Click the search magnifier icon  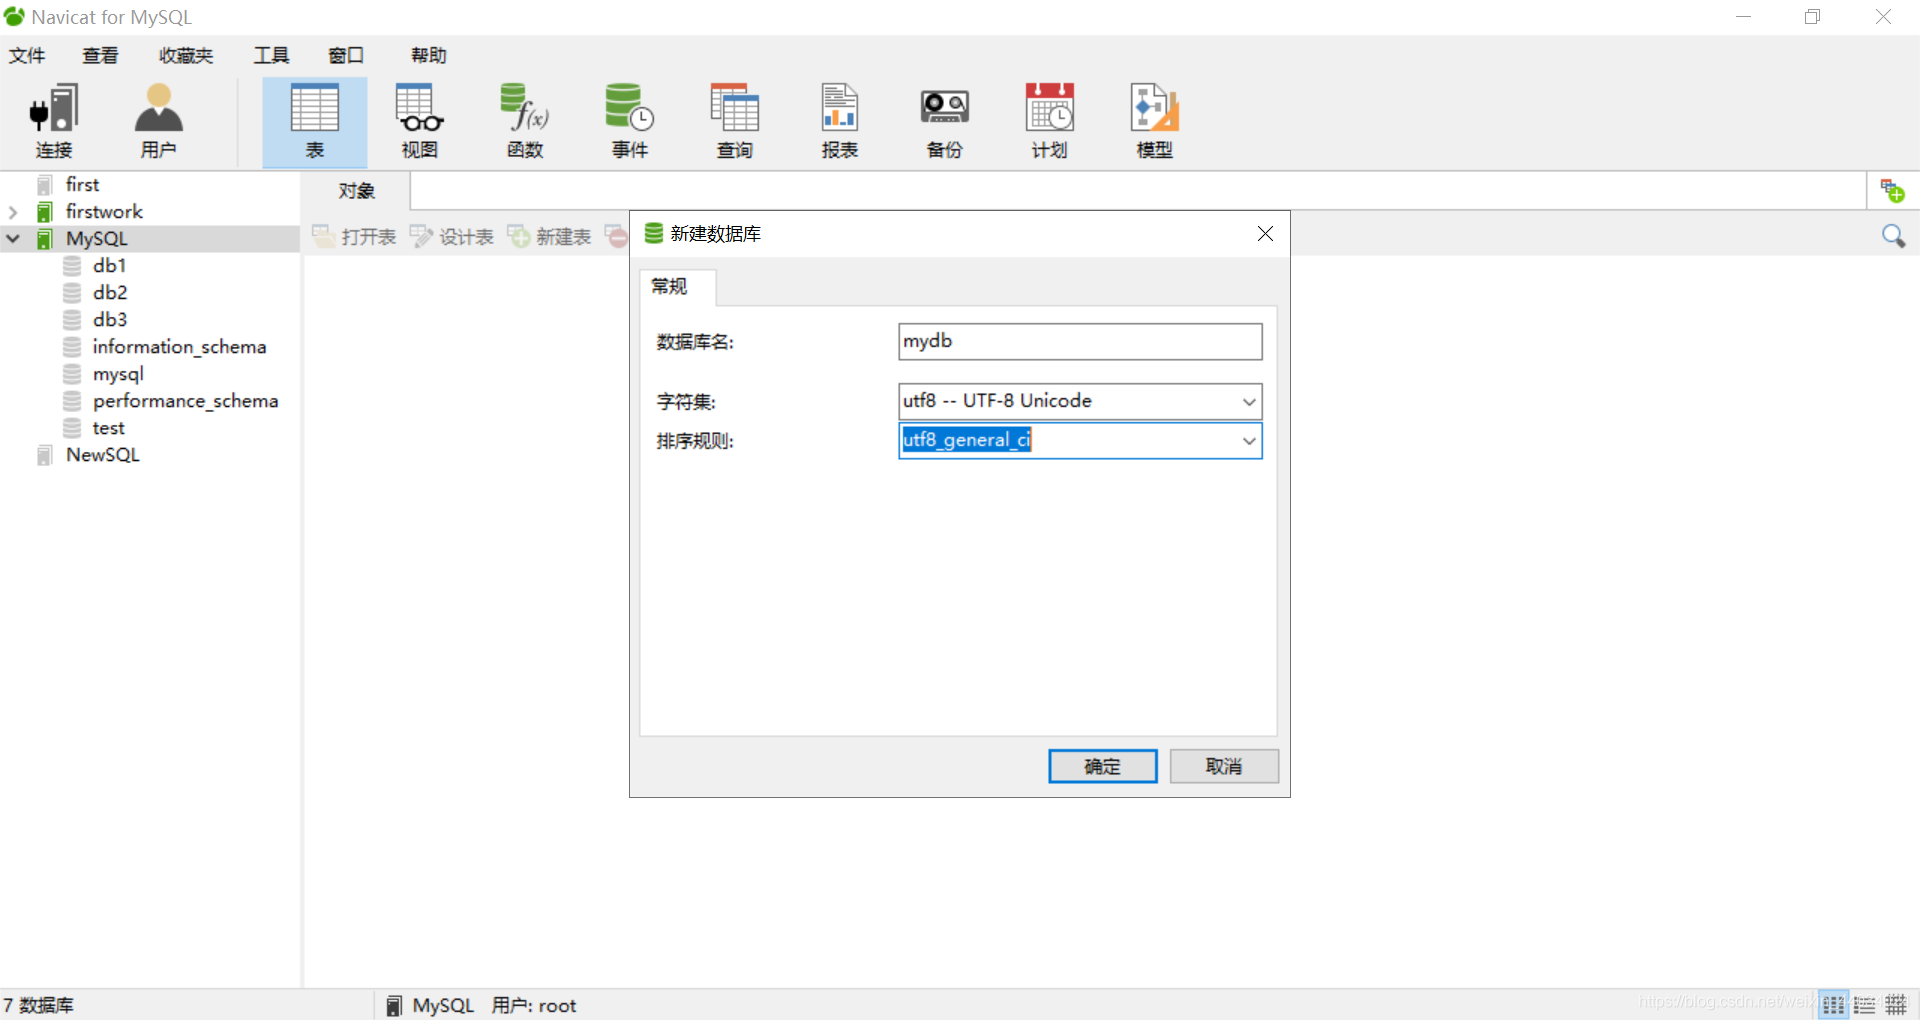[x=1893, y=236]
